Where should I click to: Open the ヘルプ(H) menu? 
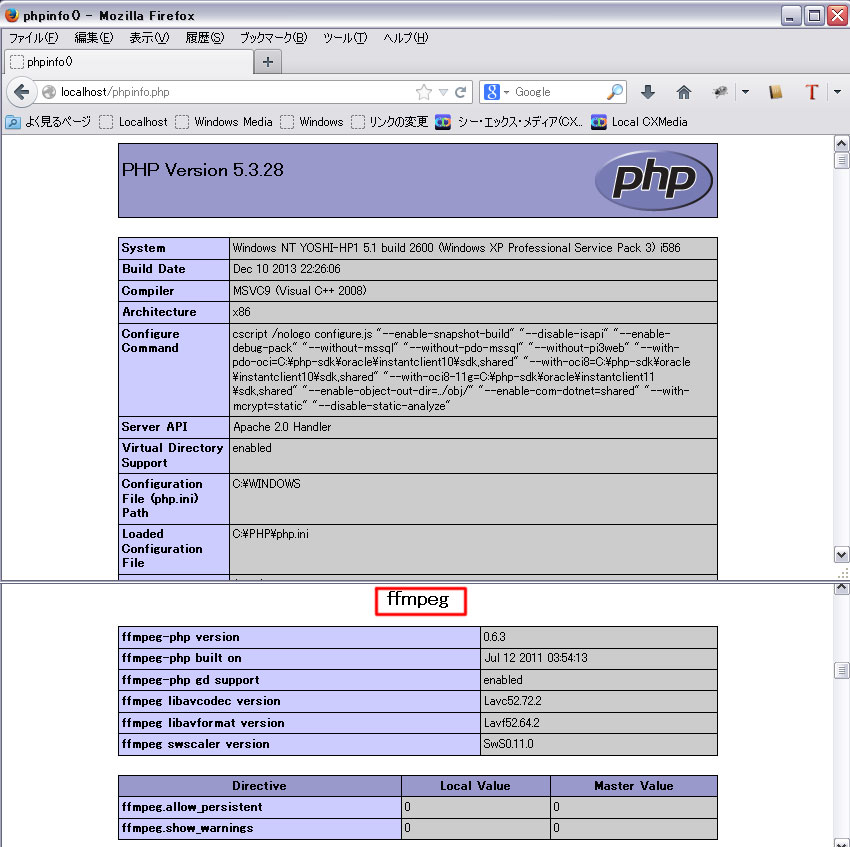[x=405, y=38]
